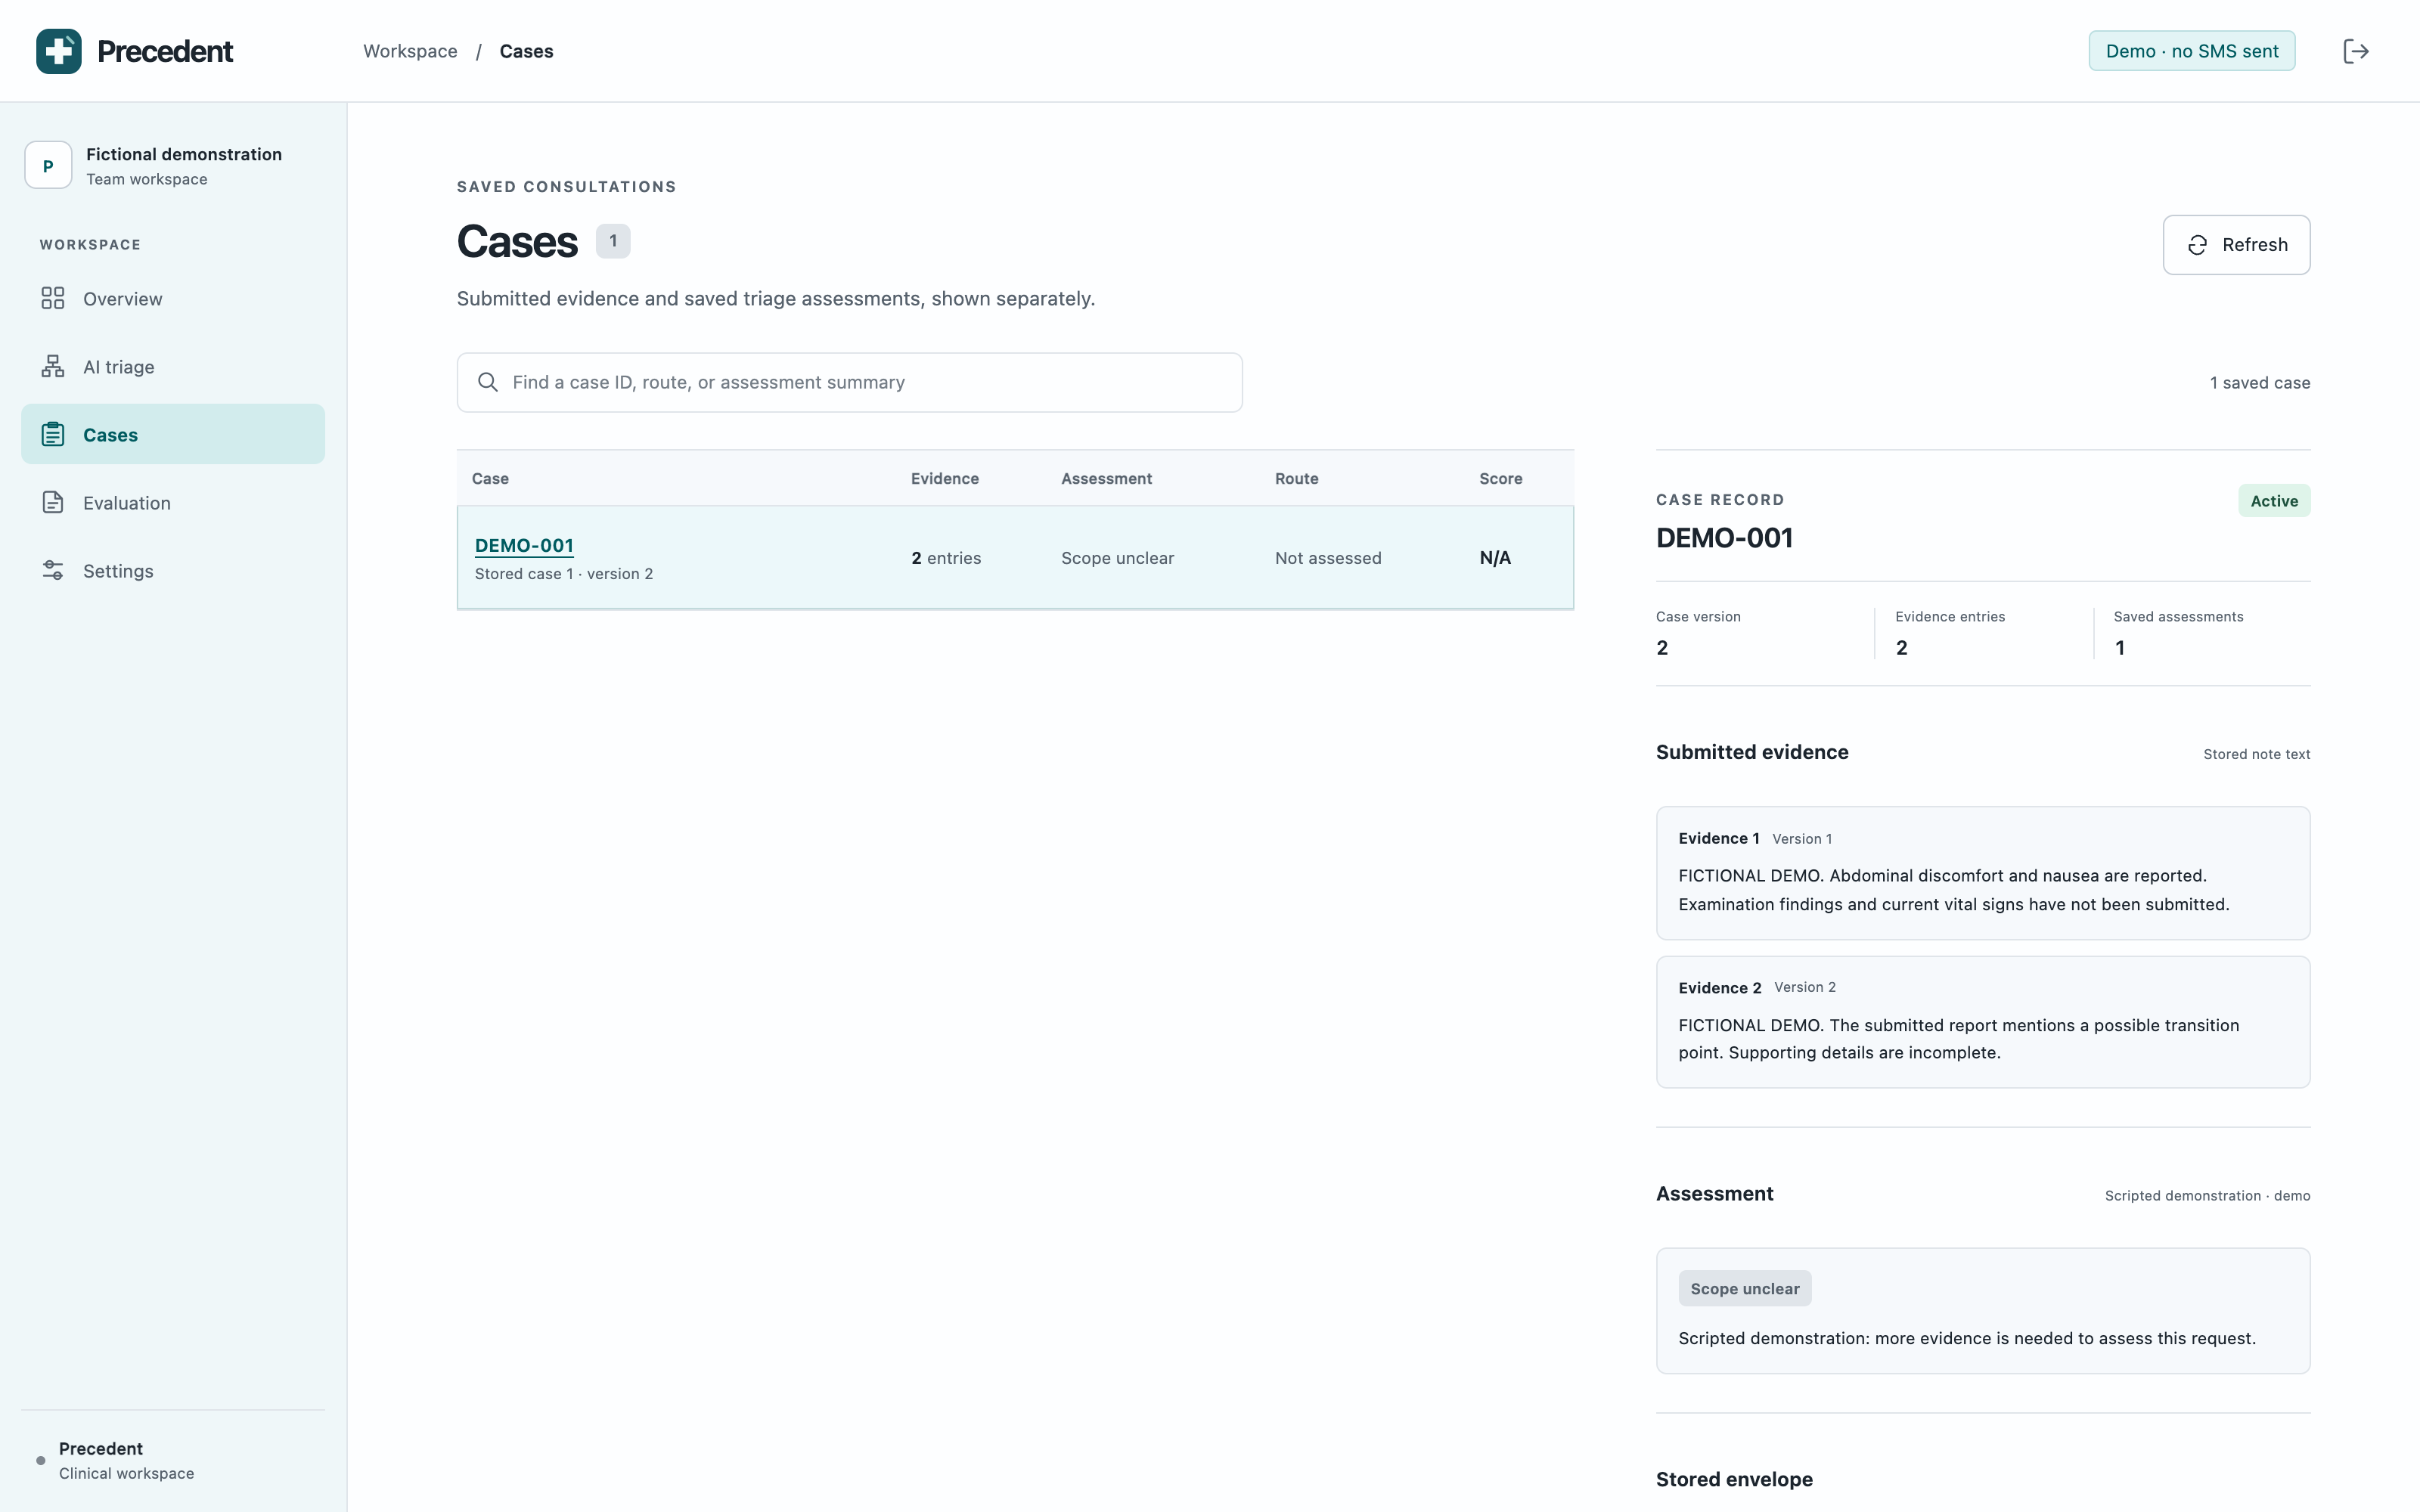
Task: Open the AI triage menu item
Action: pyautogui.click(x=173, y=366)
